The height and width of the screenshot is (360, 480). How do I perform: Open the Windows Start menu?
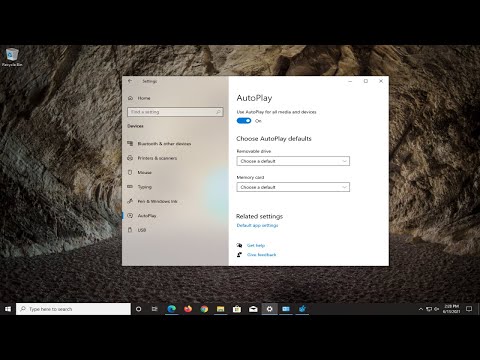[x=8, y=309]
